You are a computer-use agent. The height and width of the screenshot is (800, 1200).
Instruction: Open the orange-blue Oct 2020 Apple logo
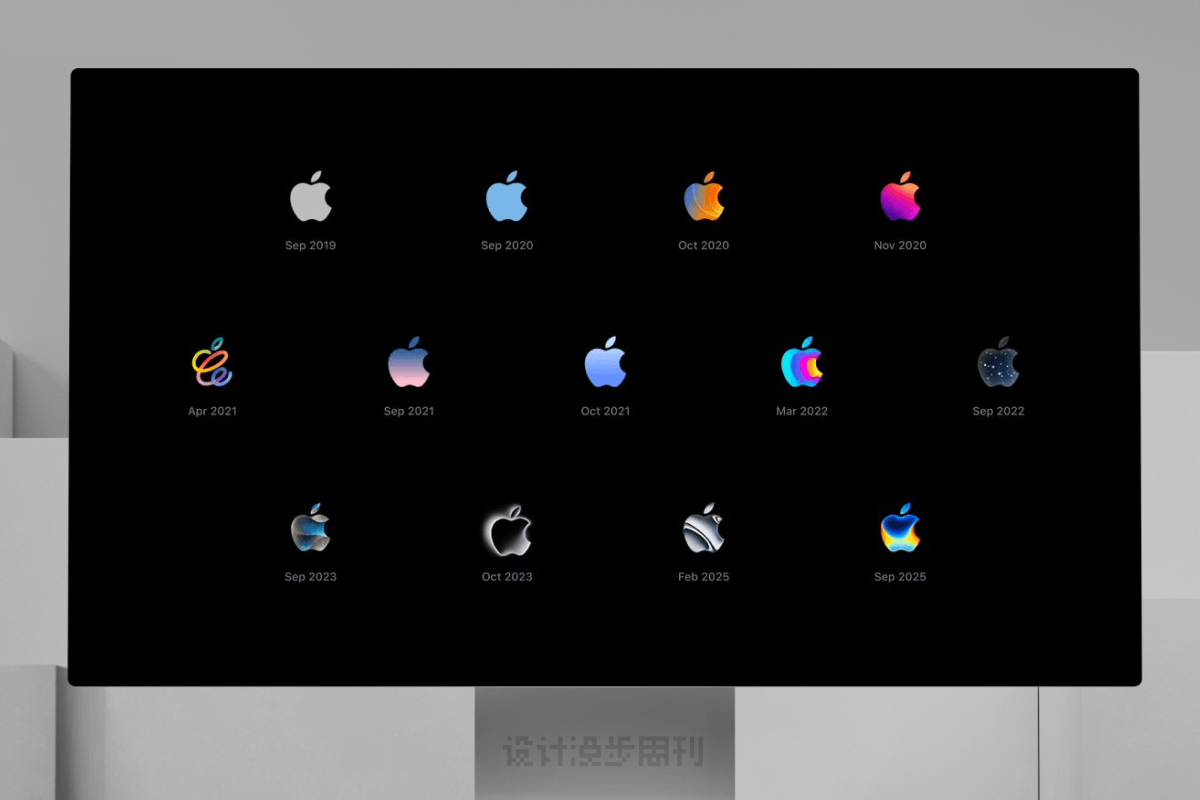point(703,198)
